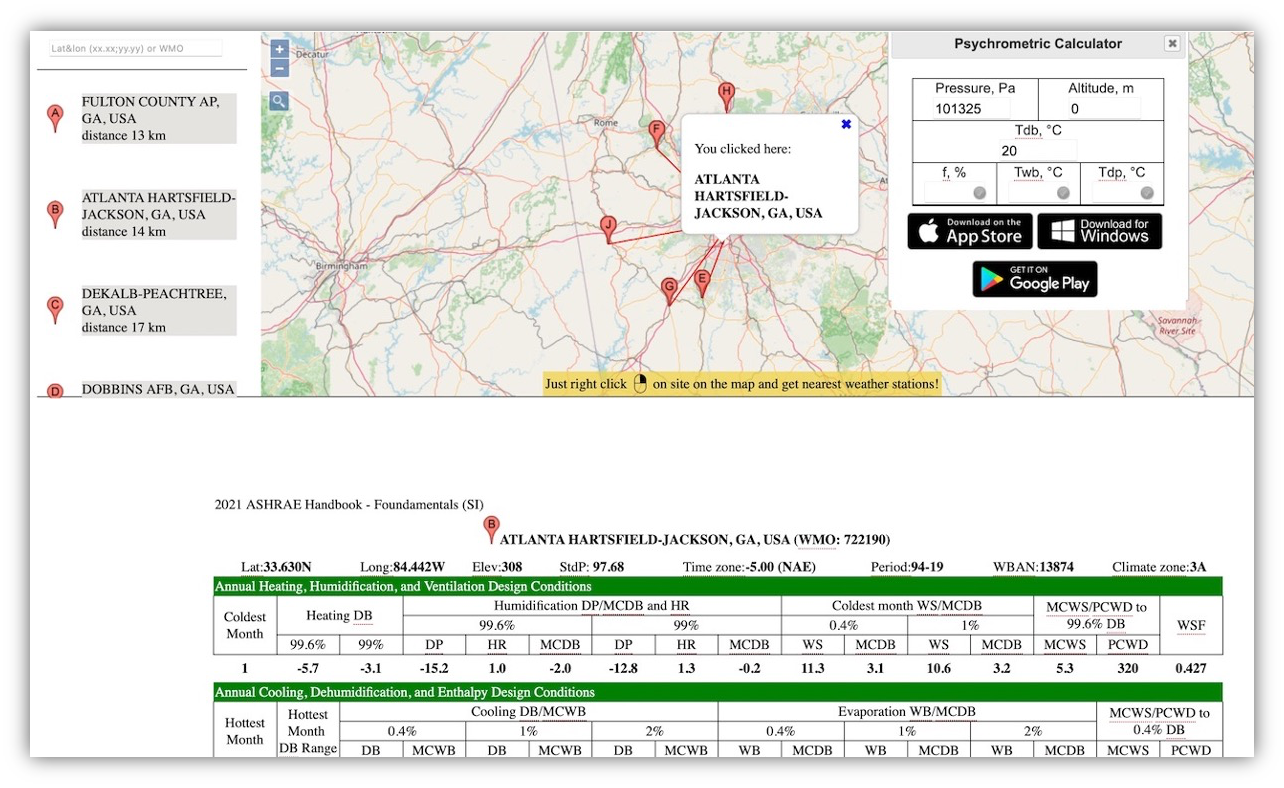
Task: Select the f, % radio button
Action: [x=979, y=193]
